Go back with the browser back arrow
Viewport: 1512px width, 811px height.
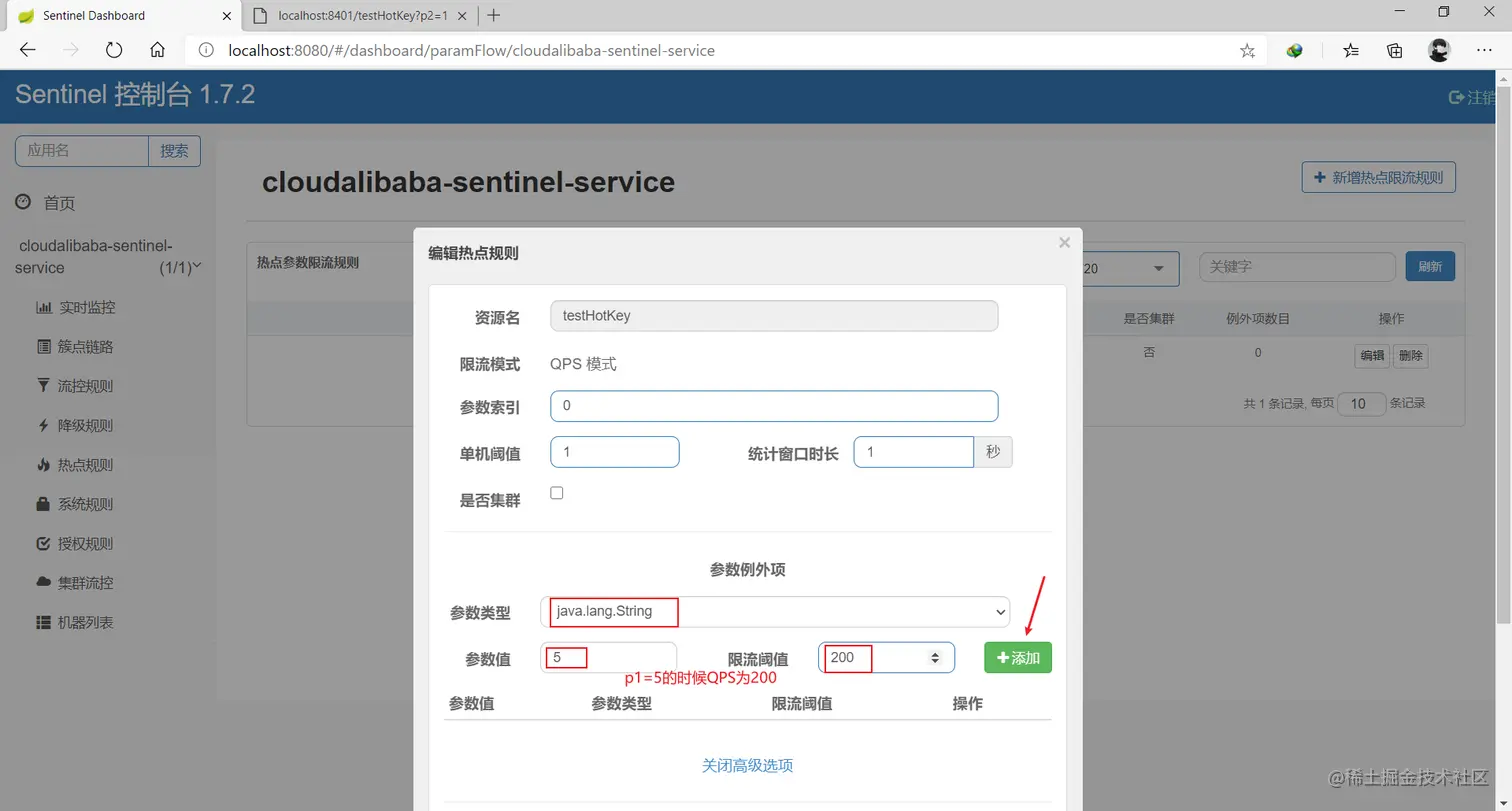pyautogui.click(x=27, y=50)
